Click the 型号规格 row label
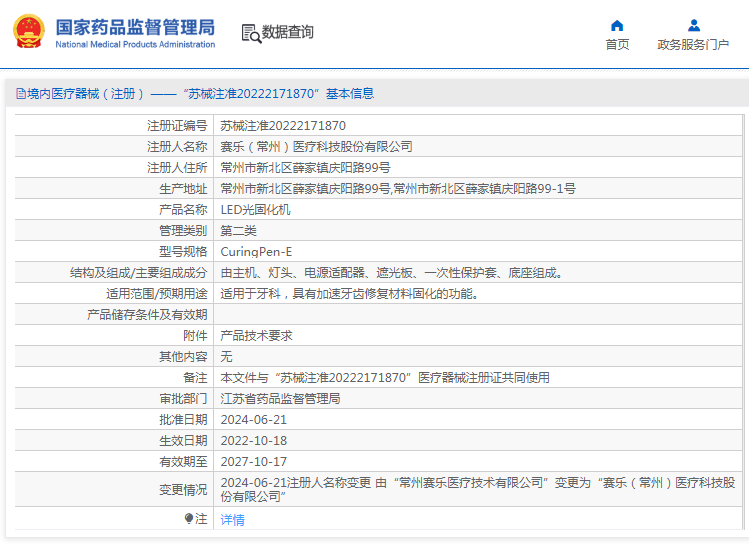Viewport: 749px width, 545px height. click(x=183, y=252)
